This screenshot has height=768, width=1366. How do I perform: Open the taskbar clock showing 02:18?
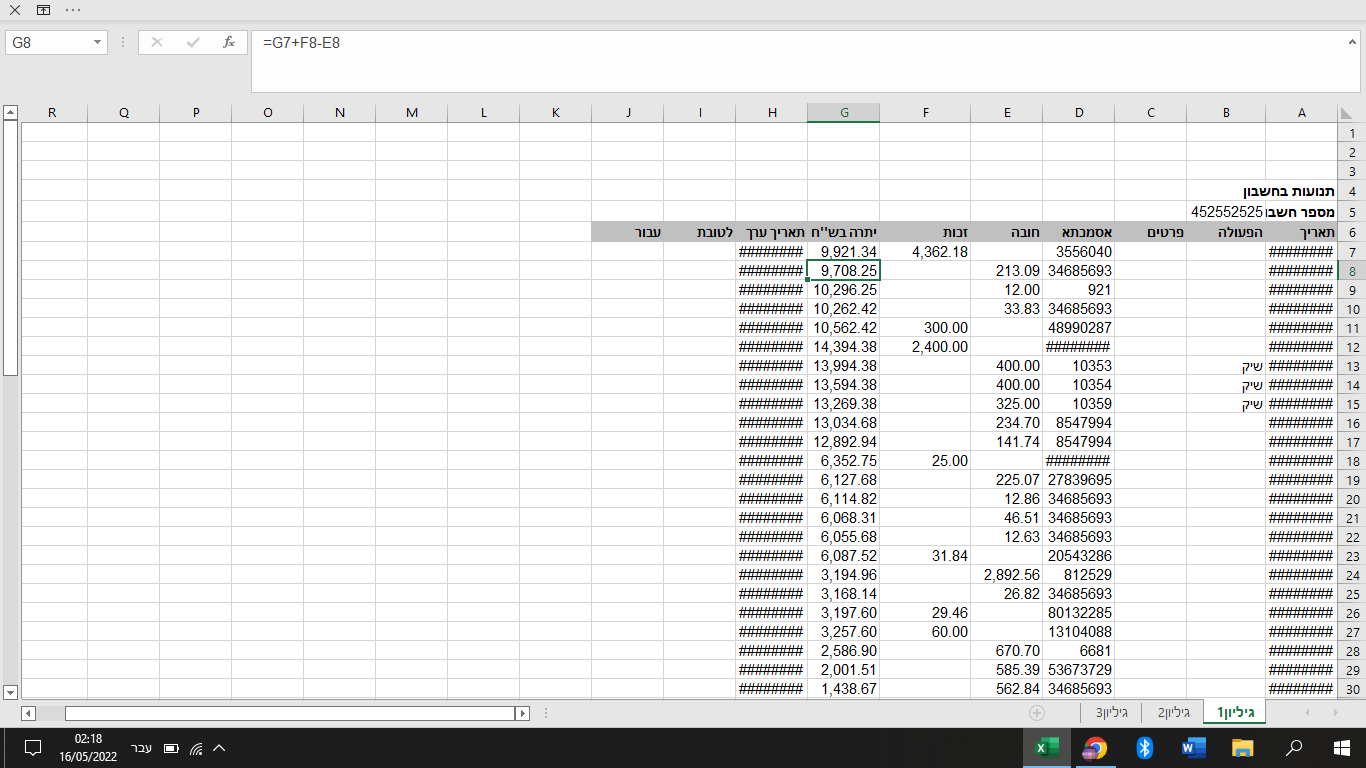click(x=88, y=747)
